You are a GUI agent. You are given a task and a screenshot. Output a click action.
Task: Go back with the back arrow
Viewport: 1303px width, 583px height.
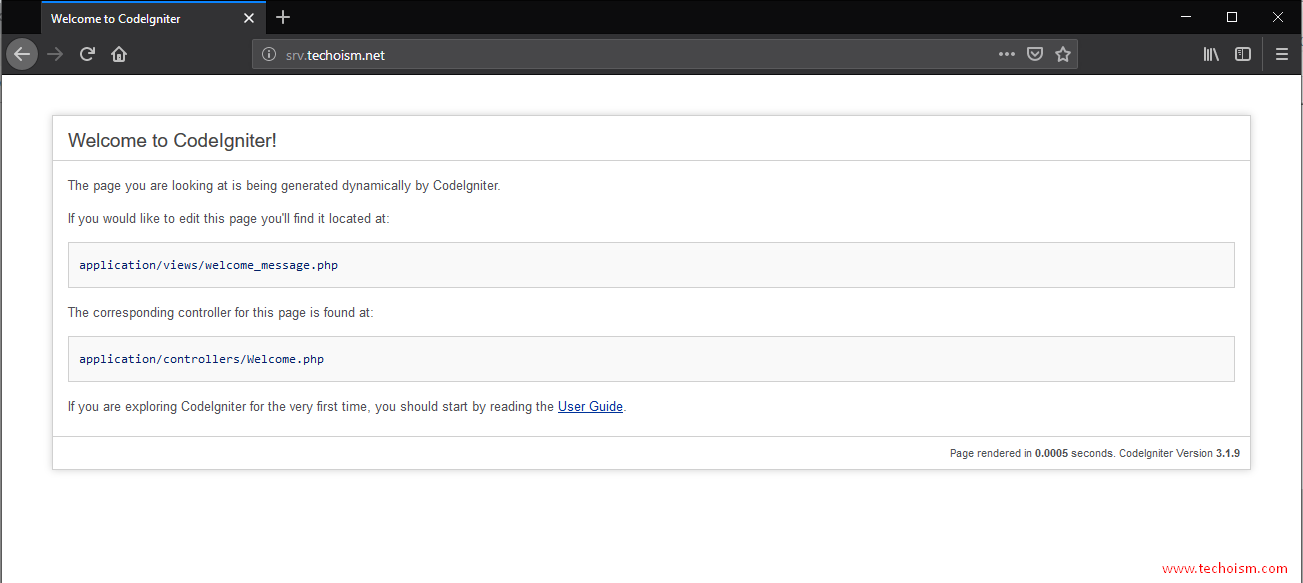(x=22, y=54)
